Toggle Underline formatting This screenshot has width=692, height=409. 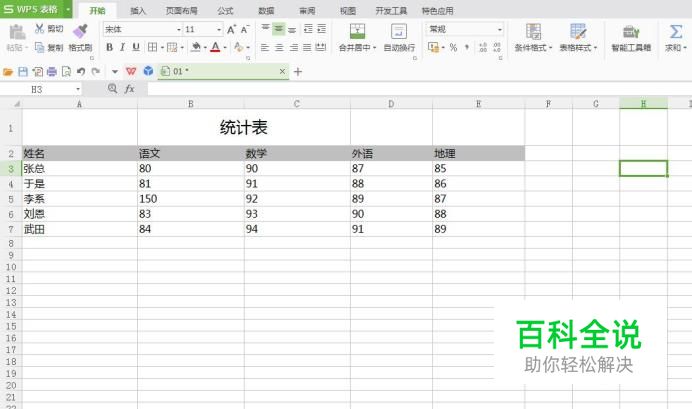(136, 47)
